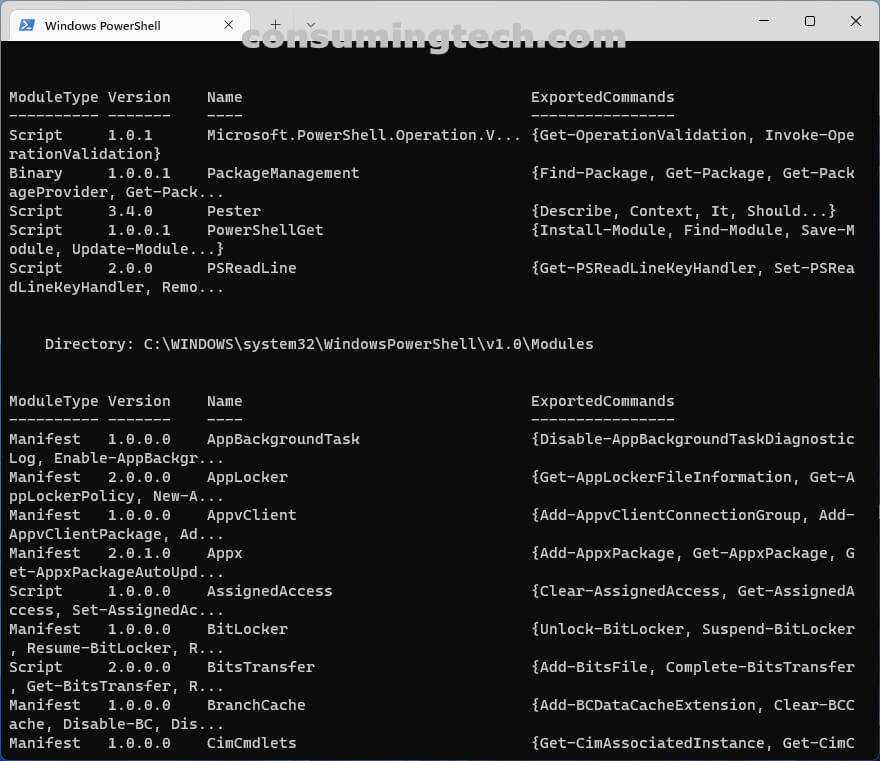880x761 pixels.
Task: Click the PackageManagement module entry
Action: pyautogui.click(x=283, y=173)
